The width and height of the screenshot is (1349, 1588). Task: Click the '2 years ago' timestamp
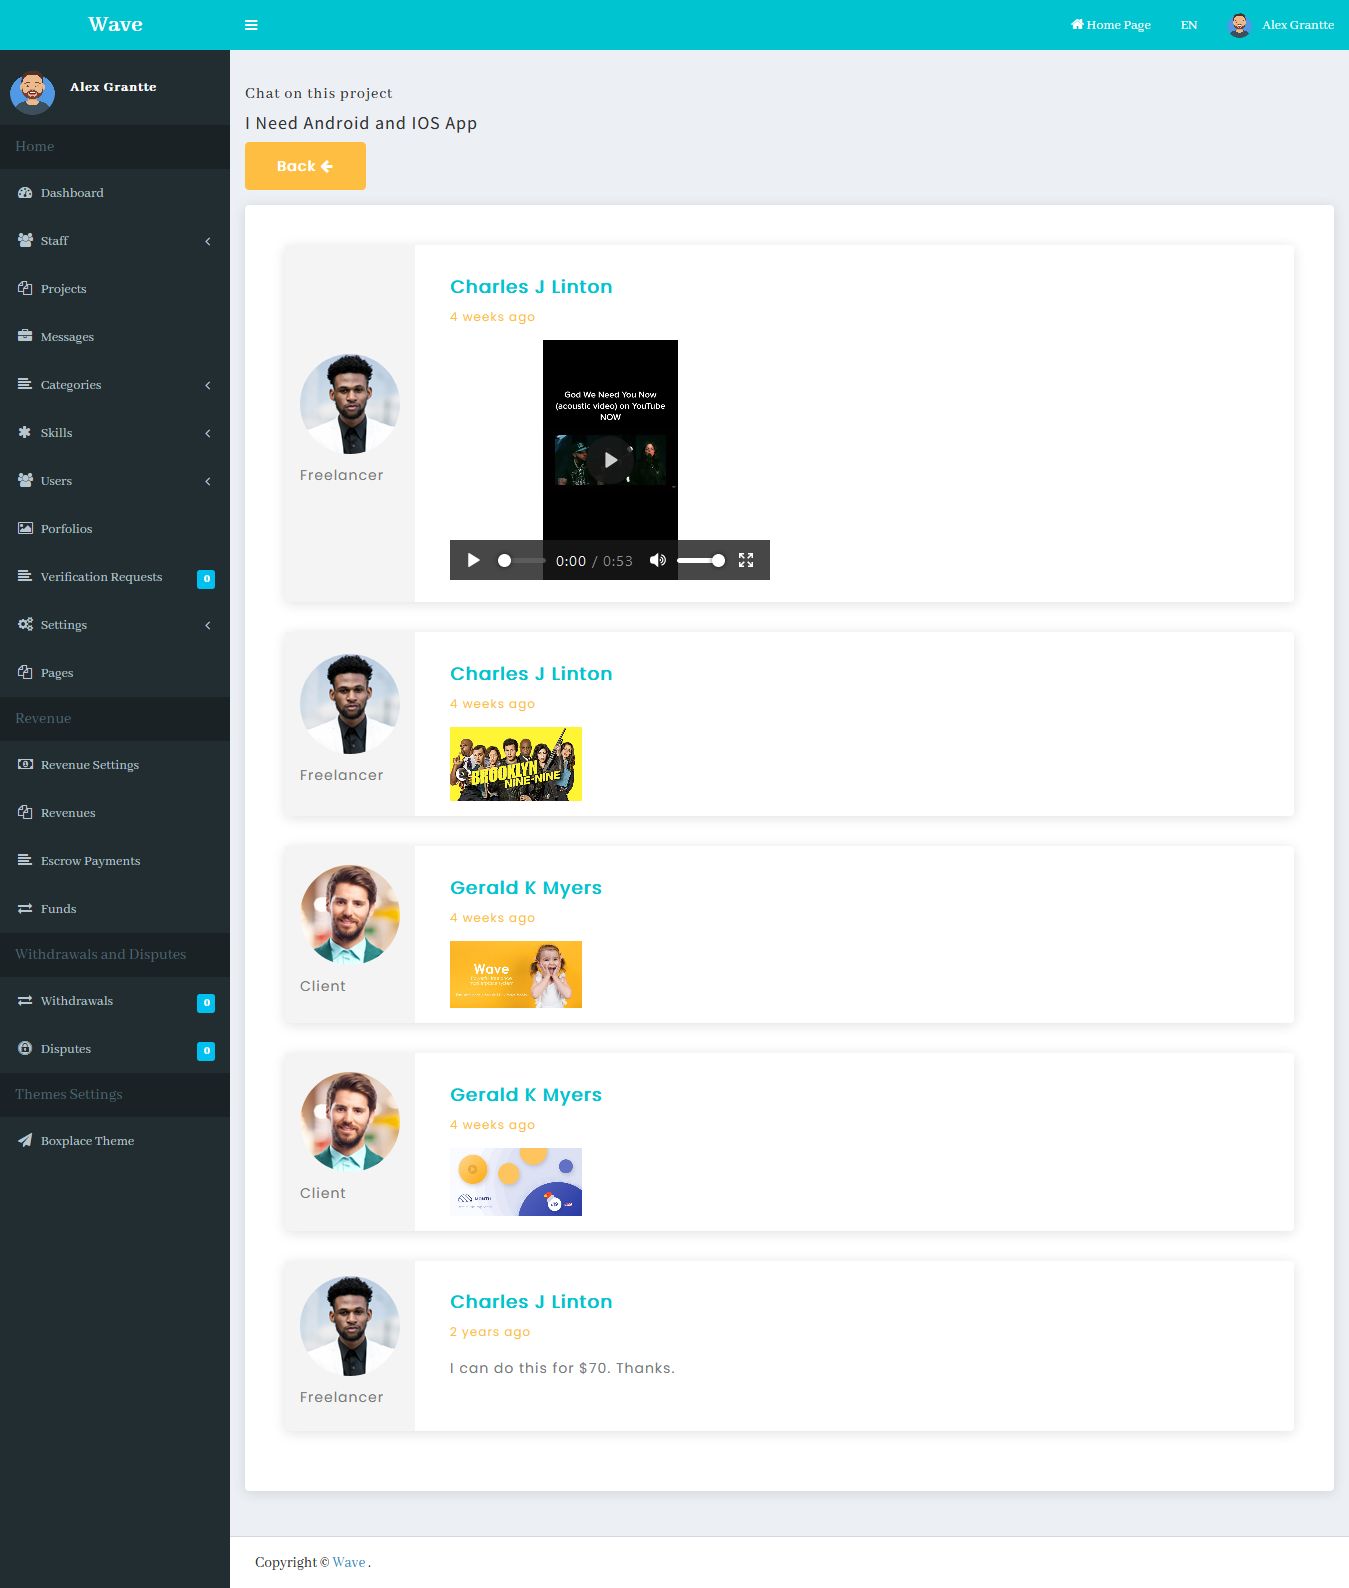(490, 1332)
